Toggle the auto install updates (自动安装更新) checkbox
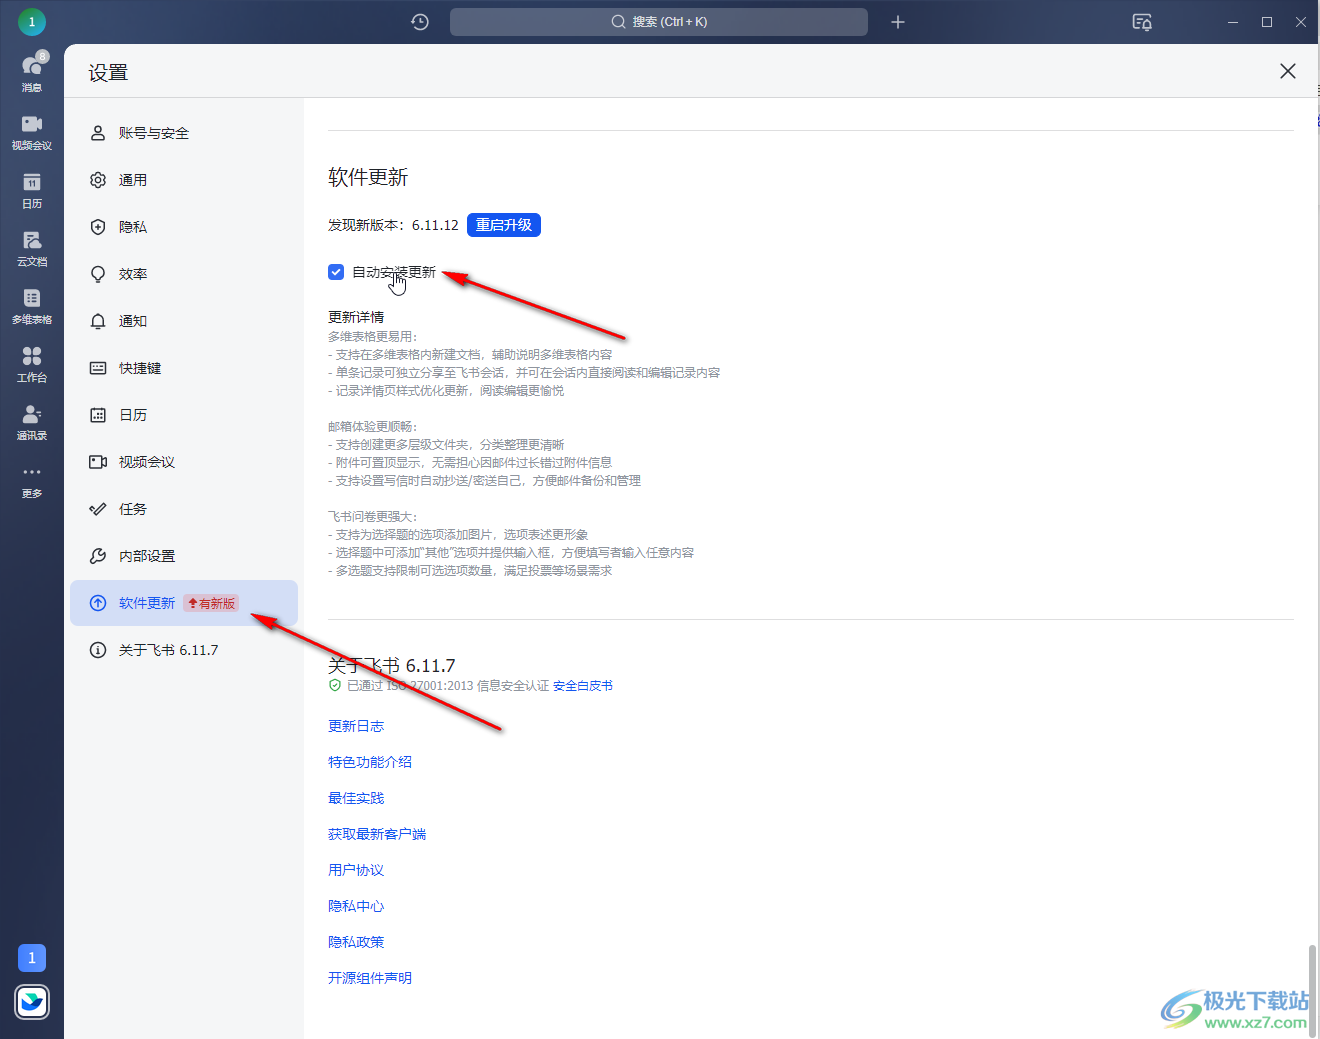The height and width of the screenshot is (1039, 1320). click(336, 272)
